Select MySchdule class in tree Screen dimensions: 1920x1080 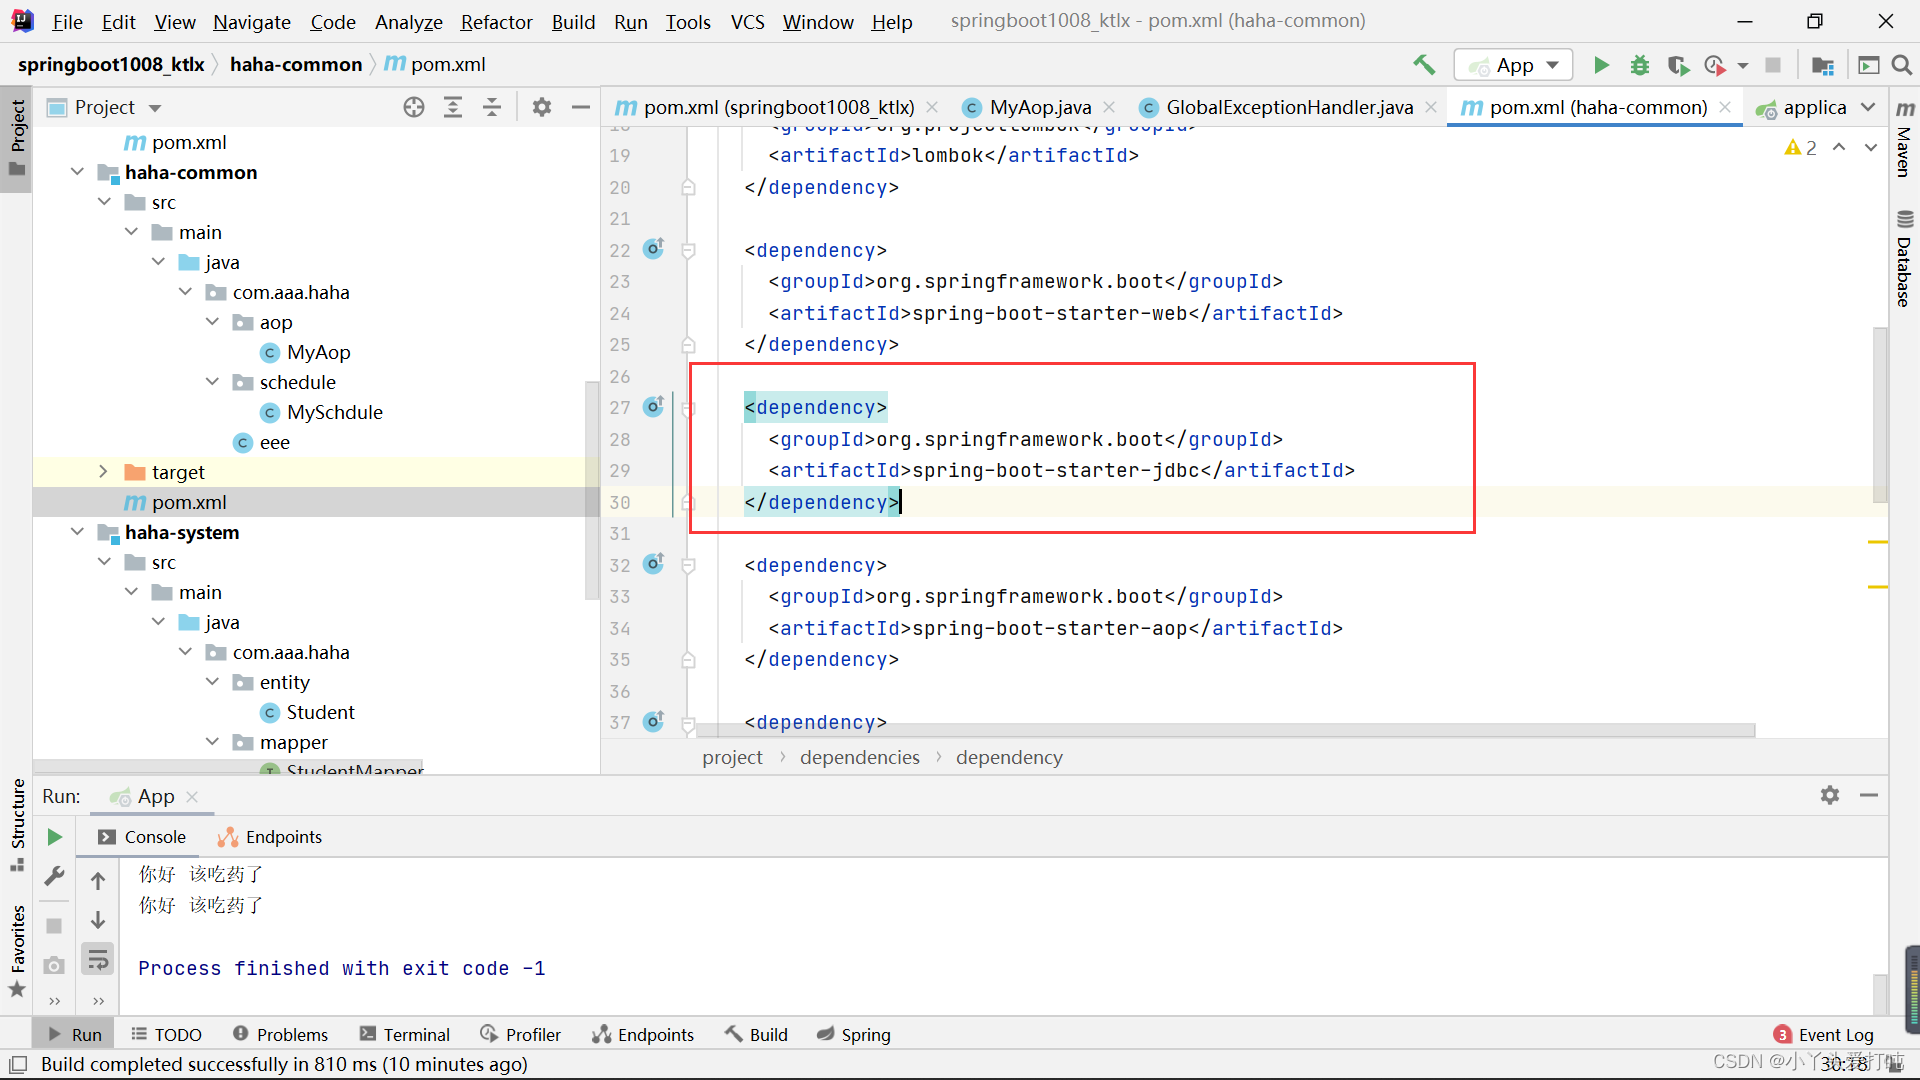[334, 412]
